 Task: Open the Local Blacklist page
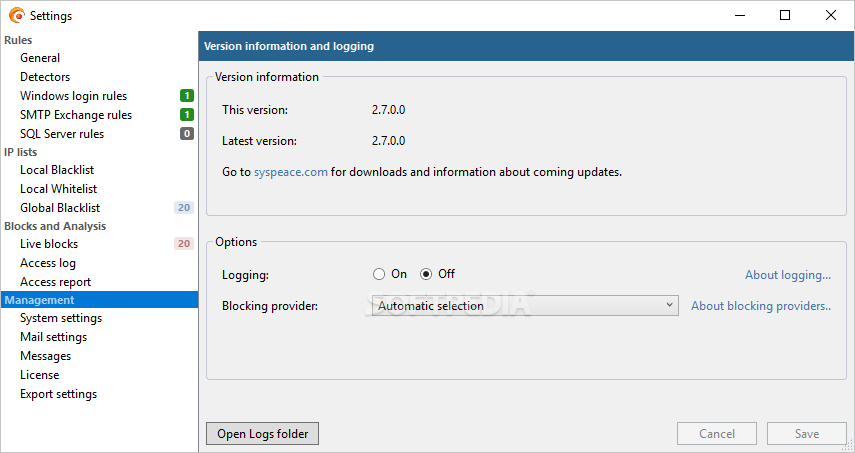[57, 170]
